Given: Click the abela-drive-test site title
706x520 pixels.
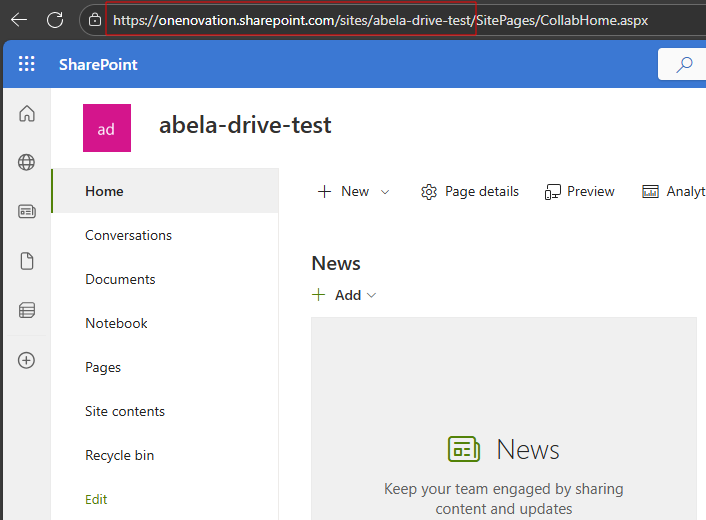Looking at the screenshot, I should [x=245, y=125].
